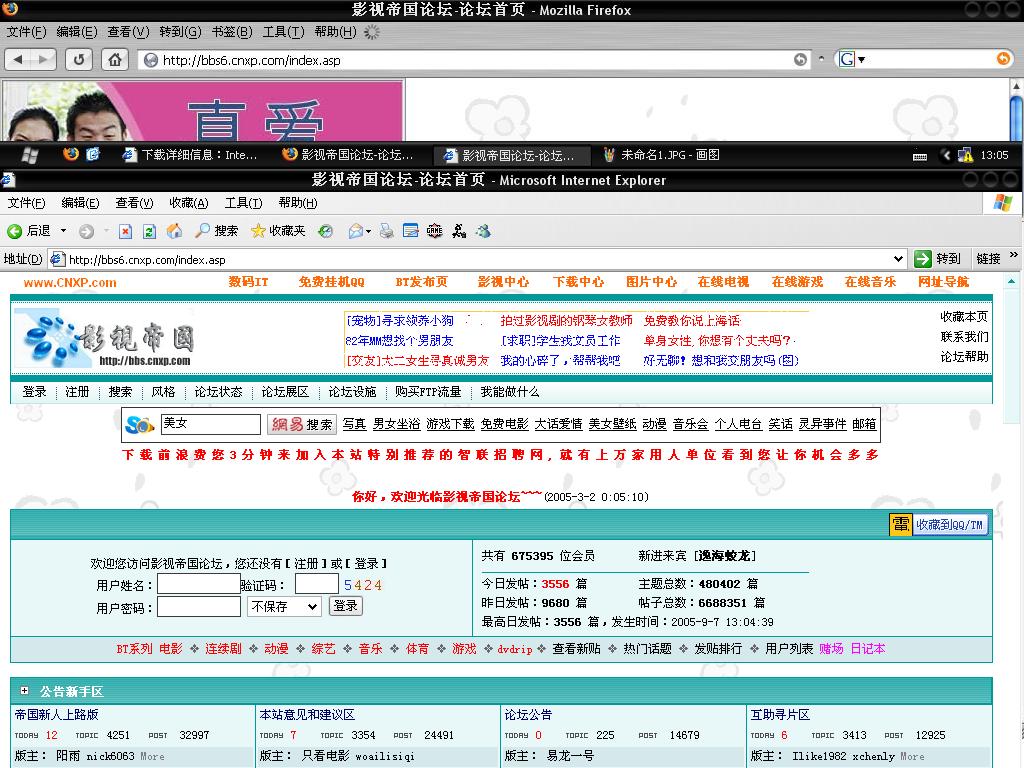Image resolution: width=1024 pixels, height=768 pixels.
Task: Click IE History toolbar icon
Action: pyautogui.click(x=325, y=231)
